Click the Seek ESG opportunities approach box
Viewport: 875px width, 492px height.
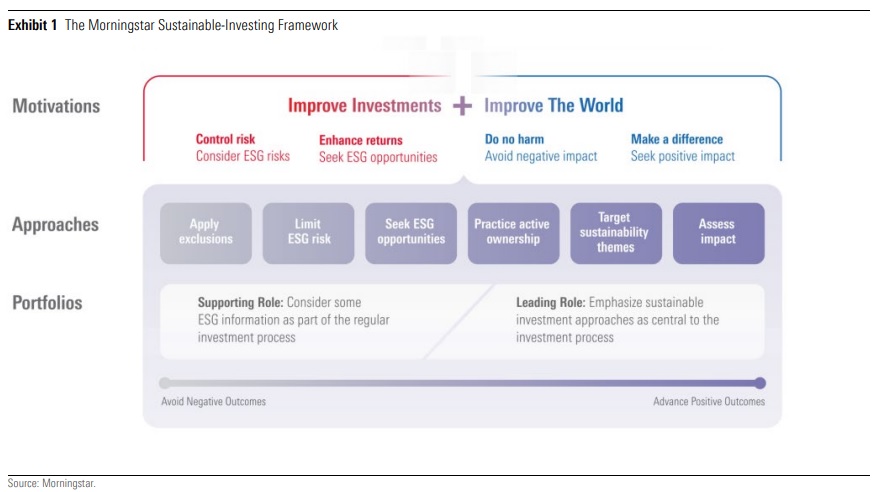tap(411, 232)
